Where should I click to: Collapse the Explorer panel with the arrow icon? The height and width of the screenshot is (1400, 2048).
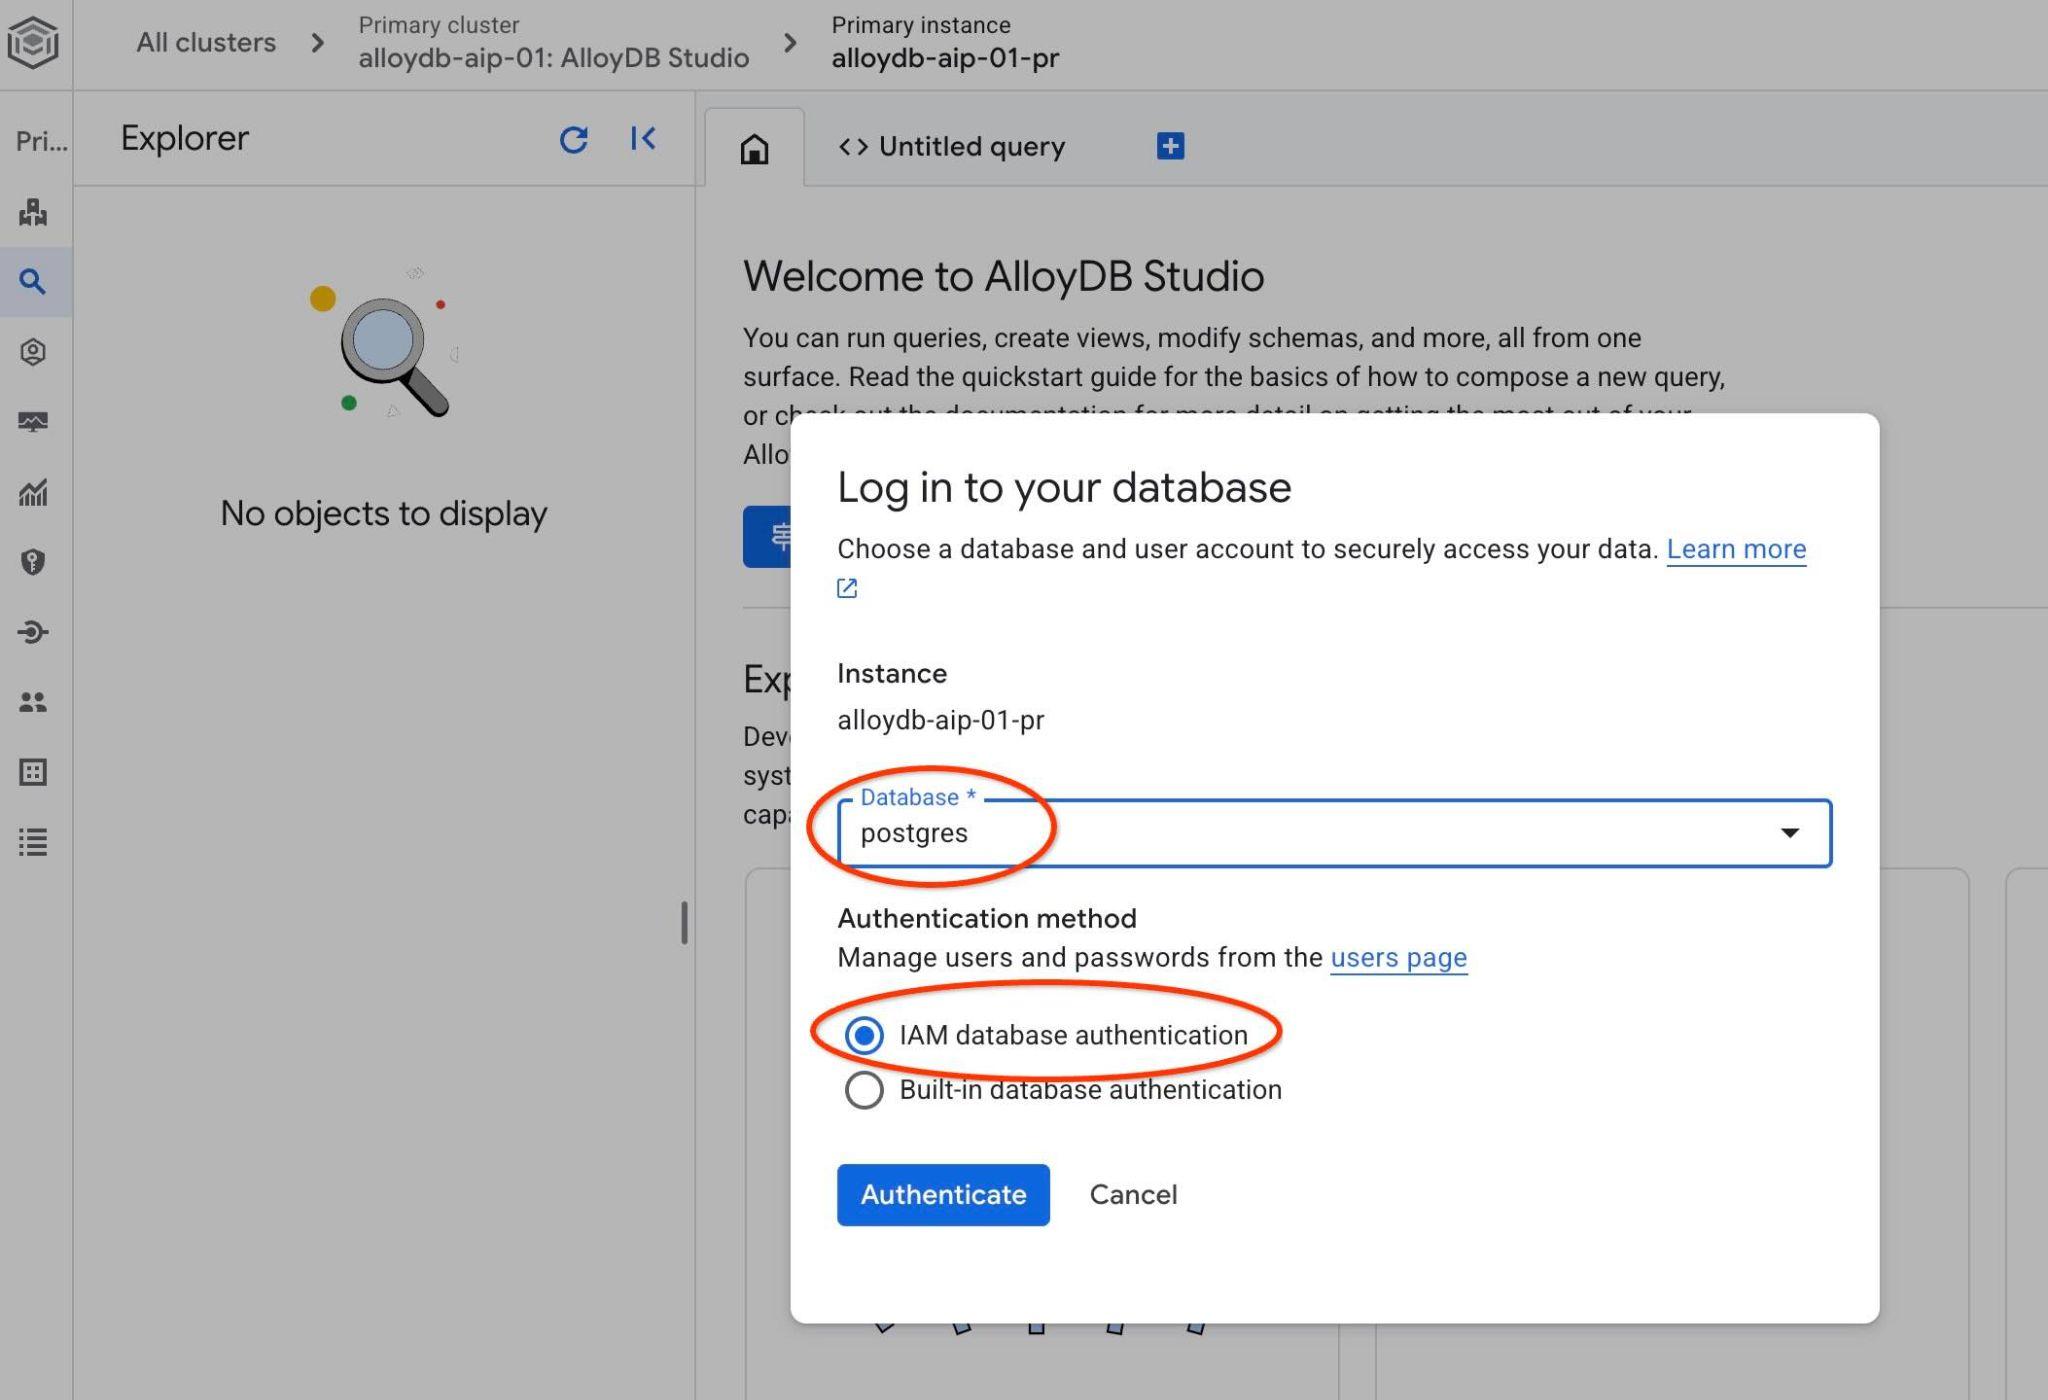click(643, 139)
